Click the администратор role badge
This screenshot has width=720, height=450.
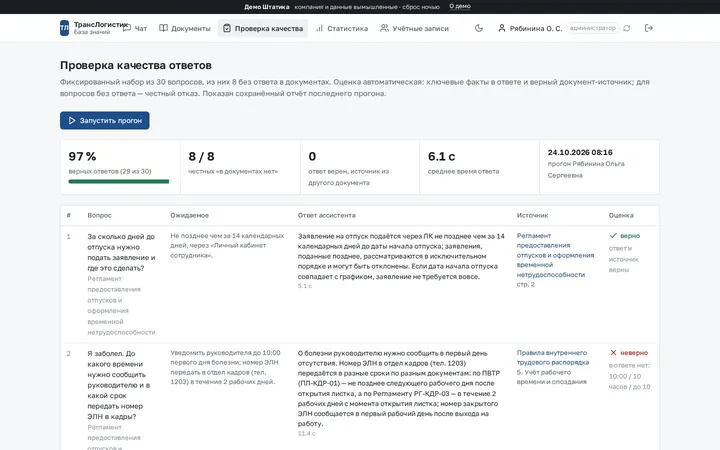click(592, 28)
